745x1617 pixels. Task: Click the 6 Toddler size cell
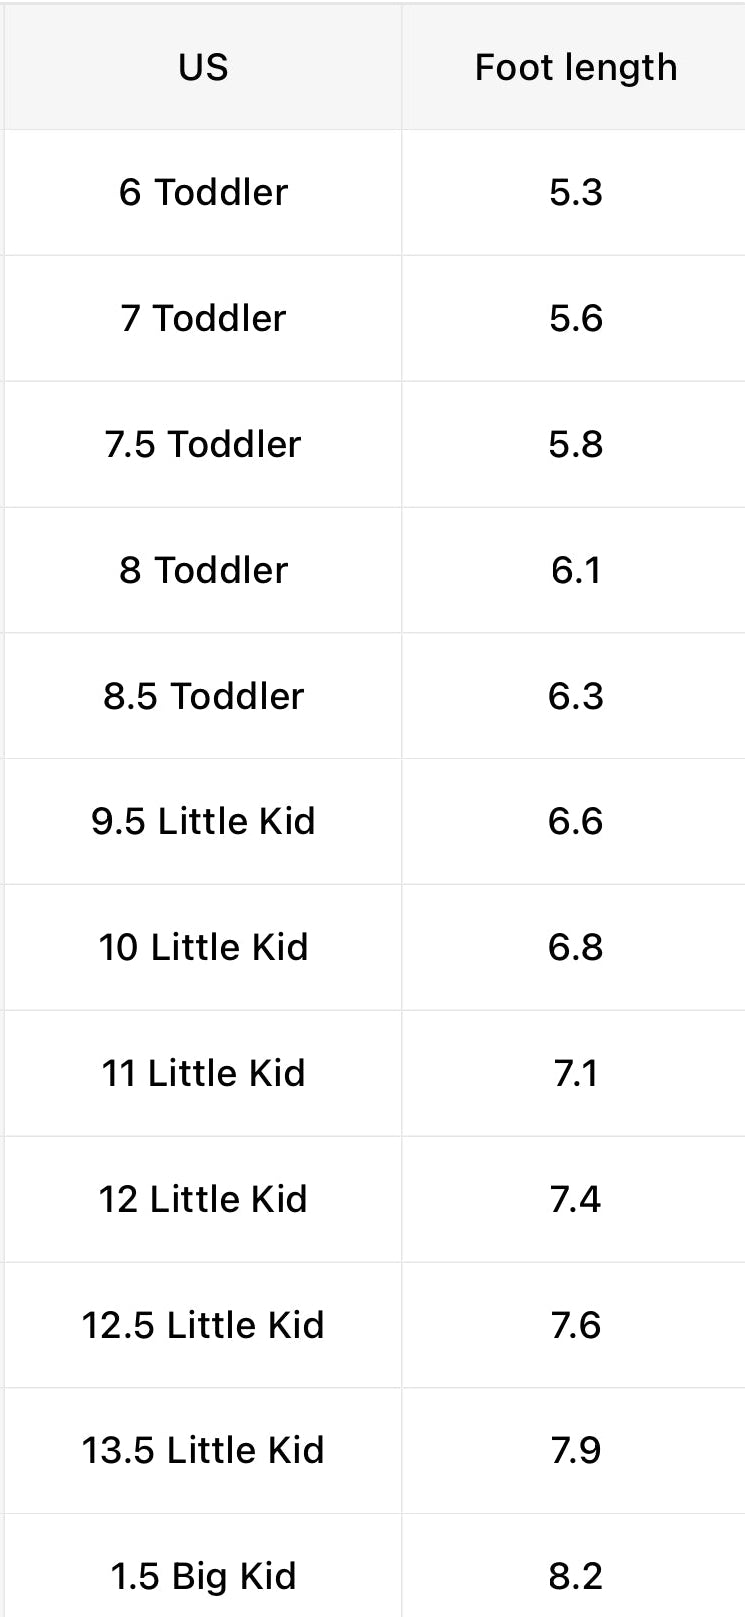[x=203, y=192]
